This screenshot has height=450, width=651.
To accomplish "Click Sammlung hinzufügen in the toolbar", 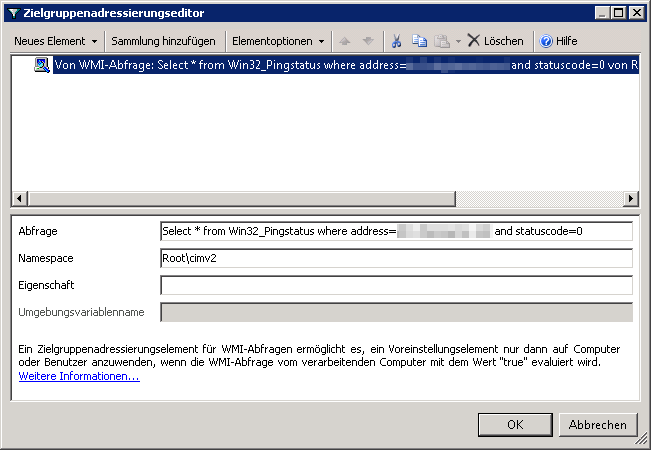I will [x=163, y=41].
